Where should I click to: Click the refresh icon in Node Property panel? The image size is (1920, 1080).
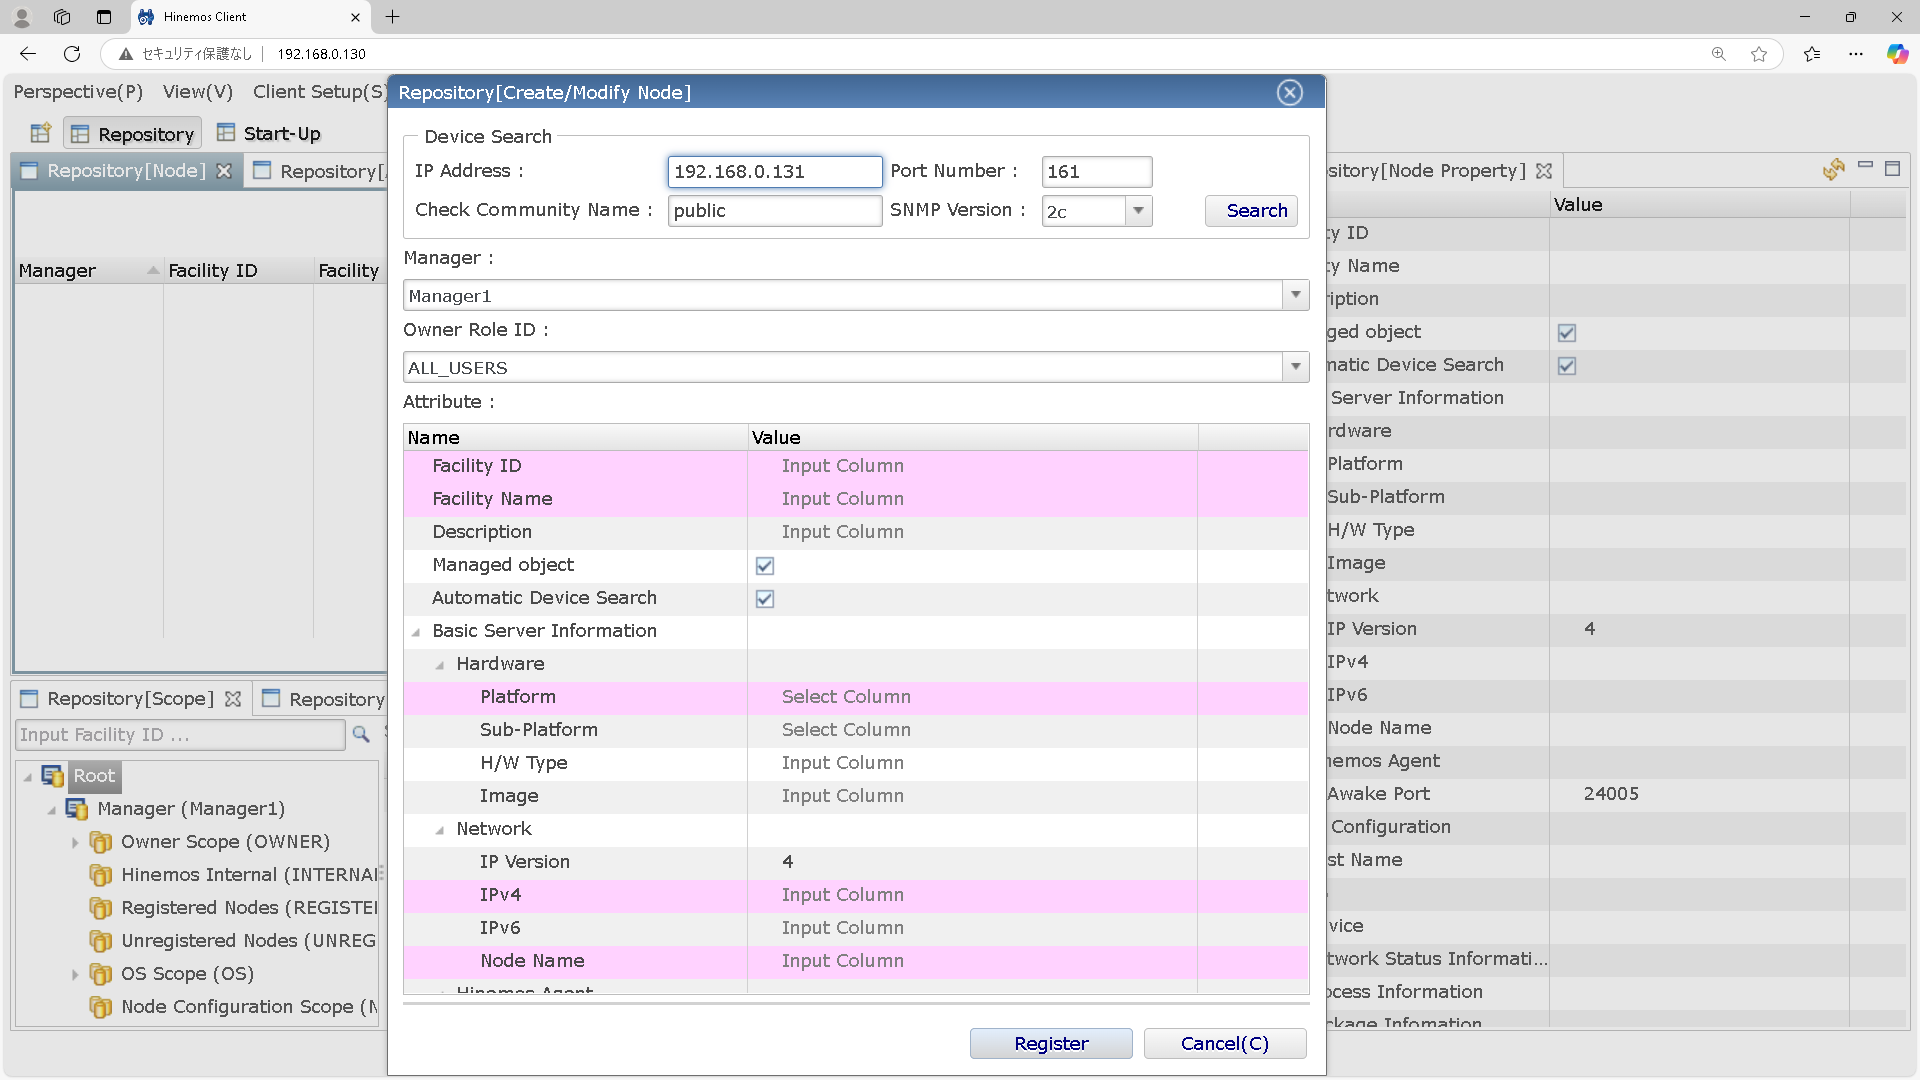[1833, 170]
